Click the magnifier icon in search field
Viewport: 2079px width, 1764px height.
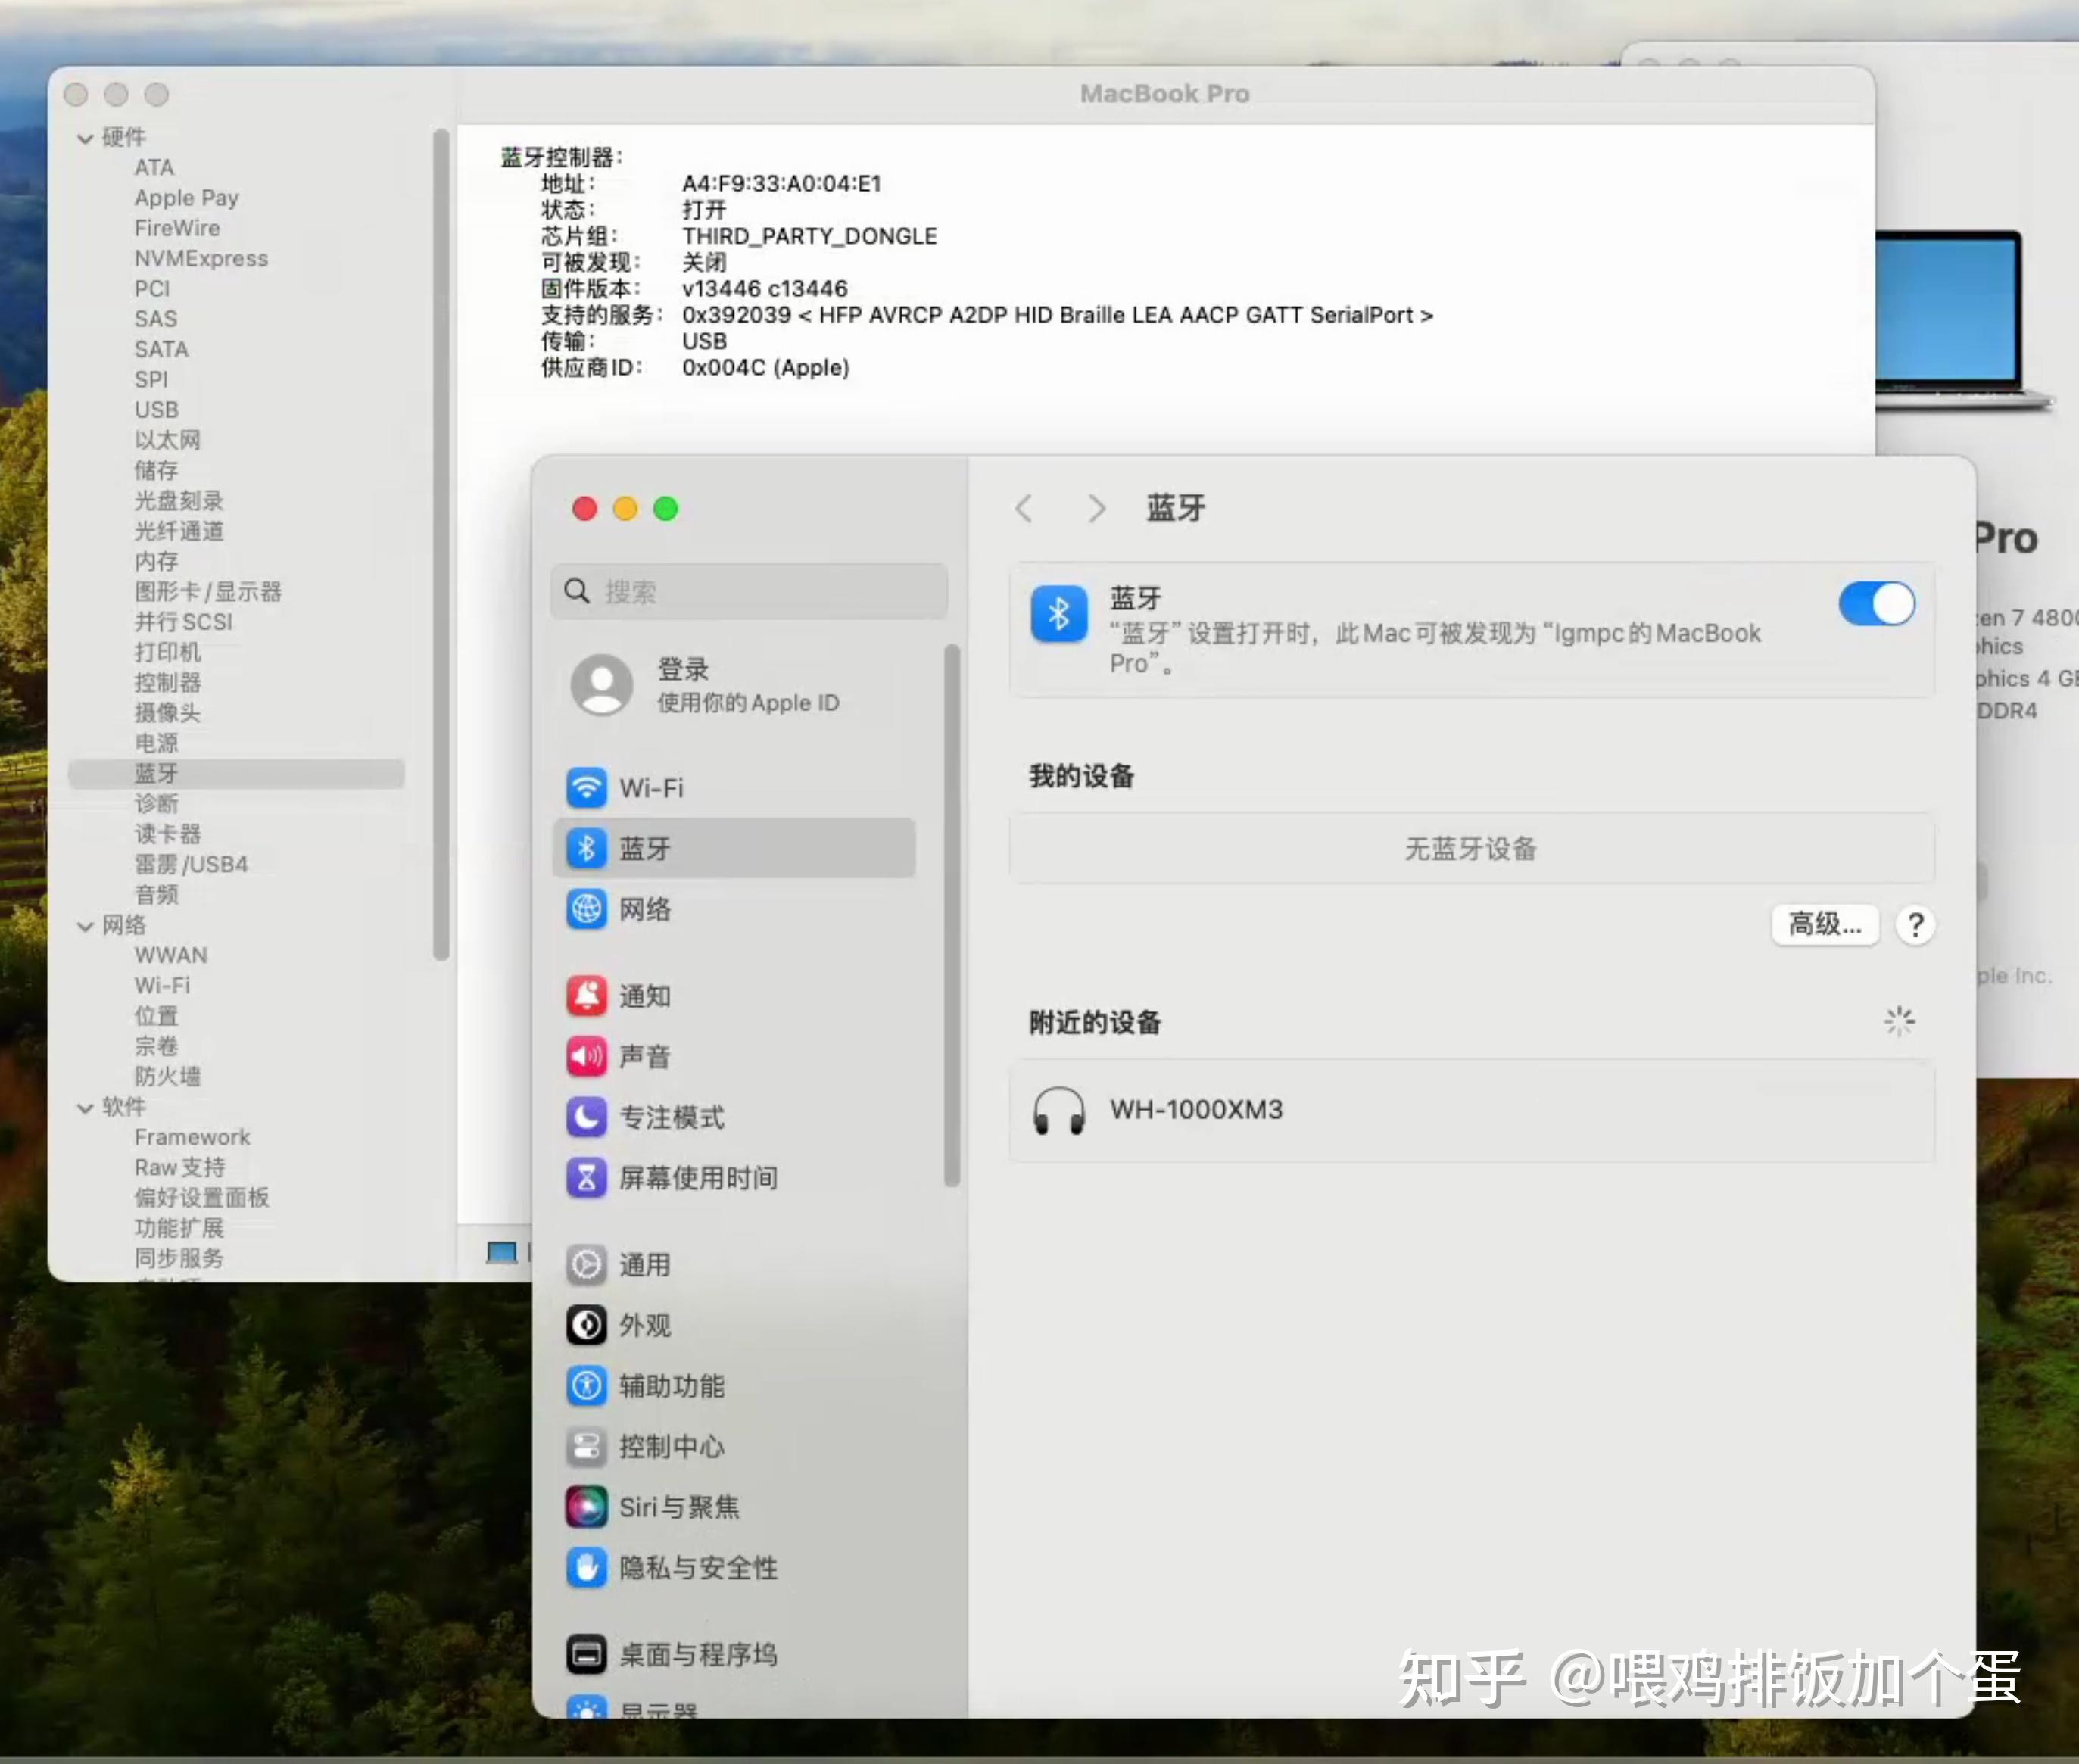577,591
